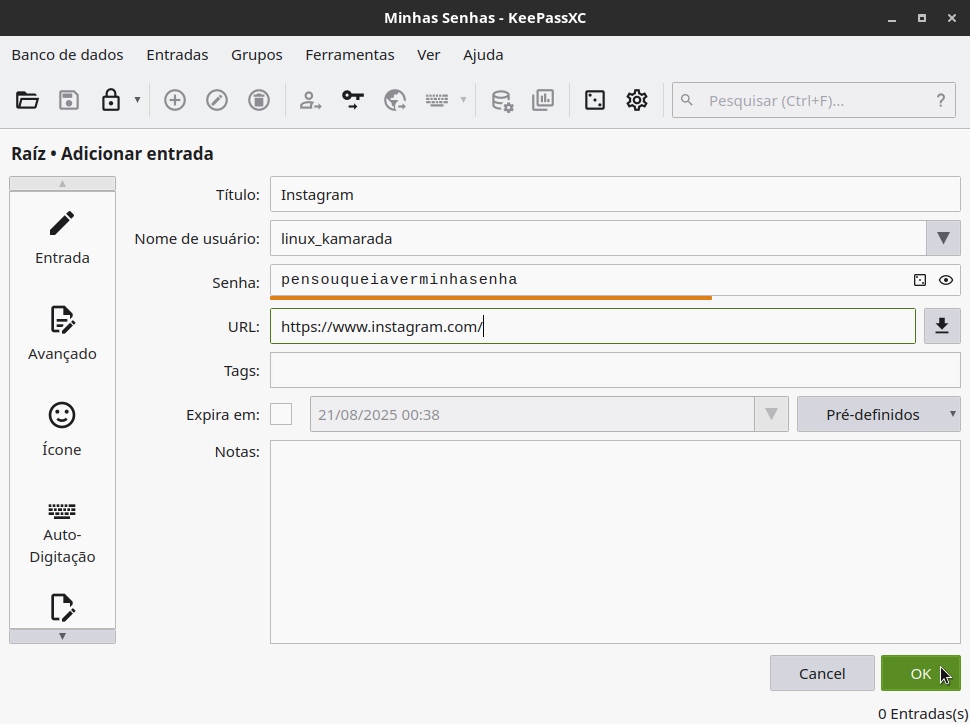
Task: Open the Auto-Type toolbar dropdown arrow
Action: point(463,100)
